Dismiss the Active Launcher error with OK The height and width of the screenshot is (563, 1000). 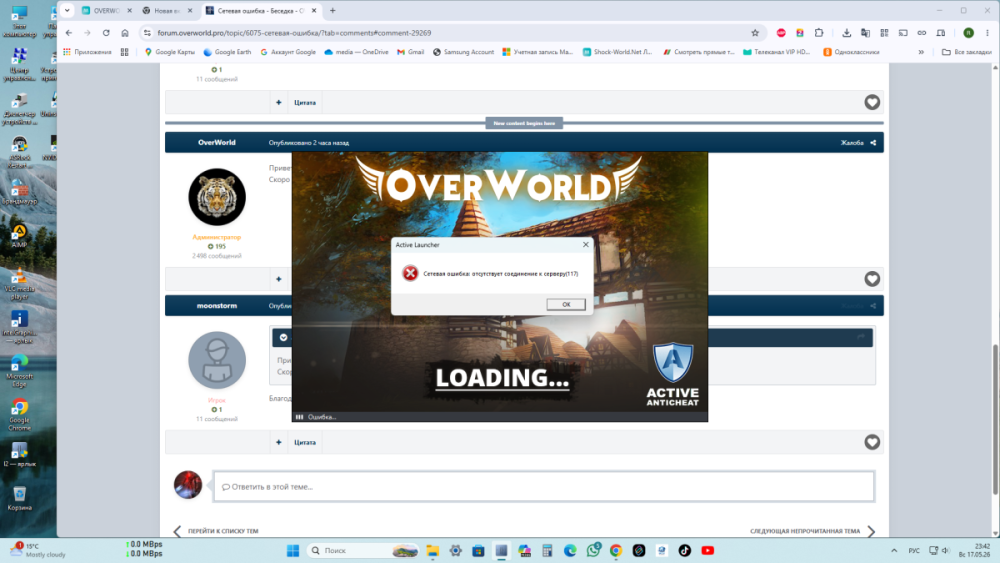point(566,304)
